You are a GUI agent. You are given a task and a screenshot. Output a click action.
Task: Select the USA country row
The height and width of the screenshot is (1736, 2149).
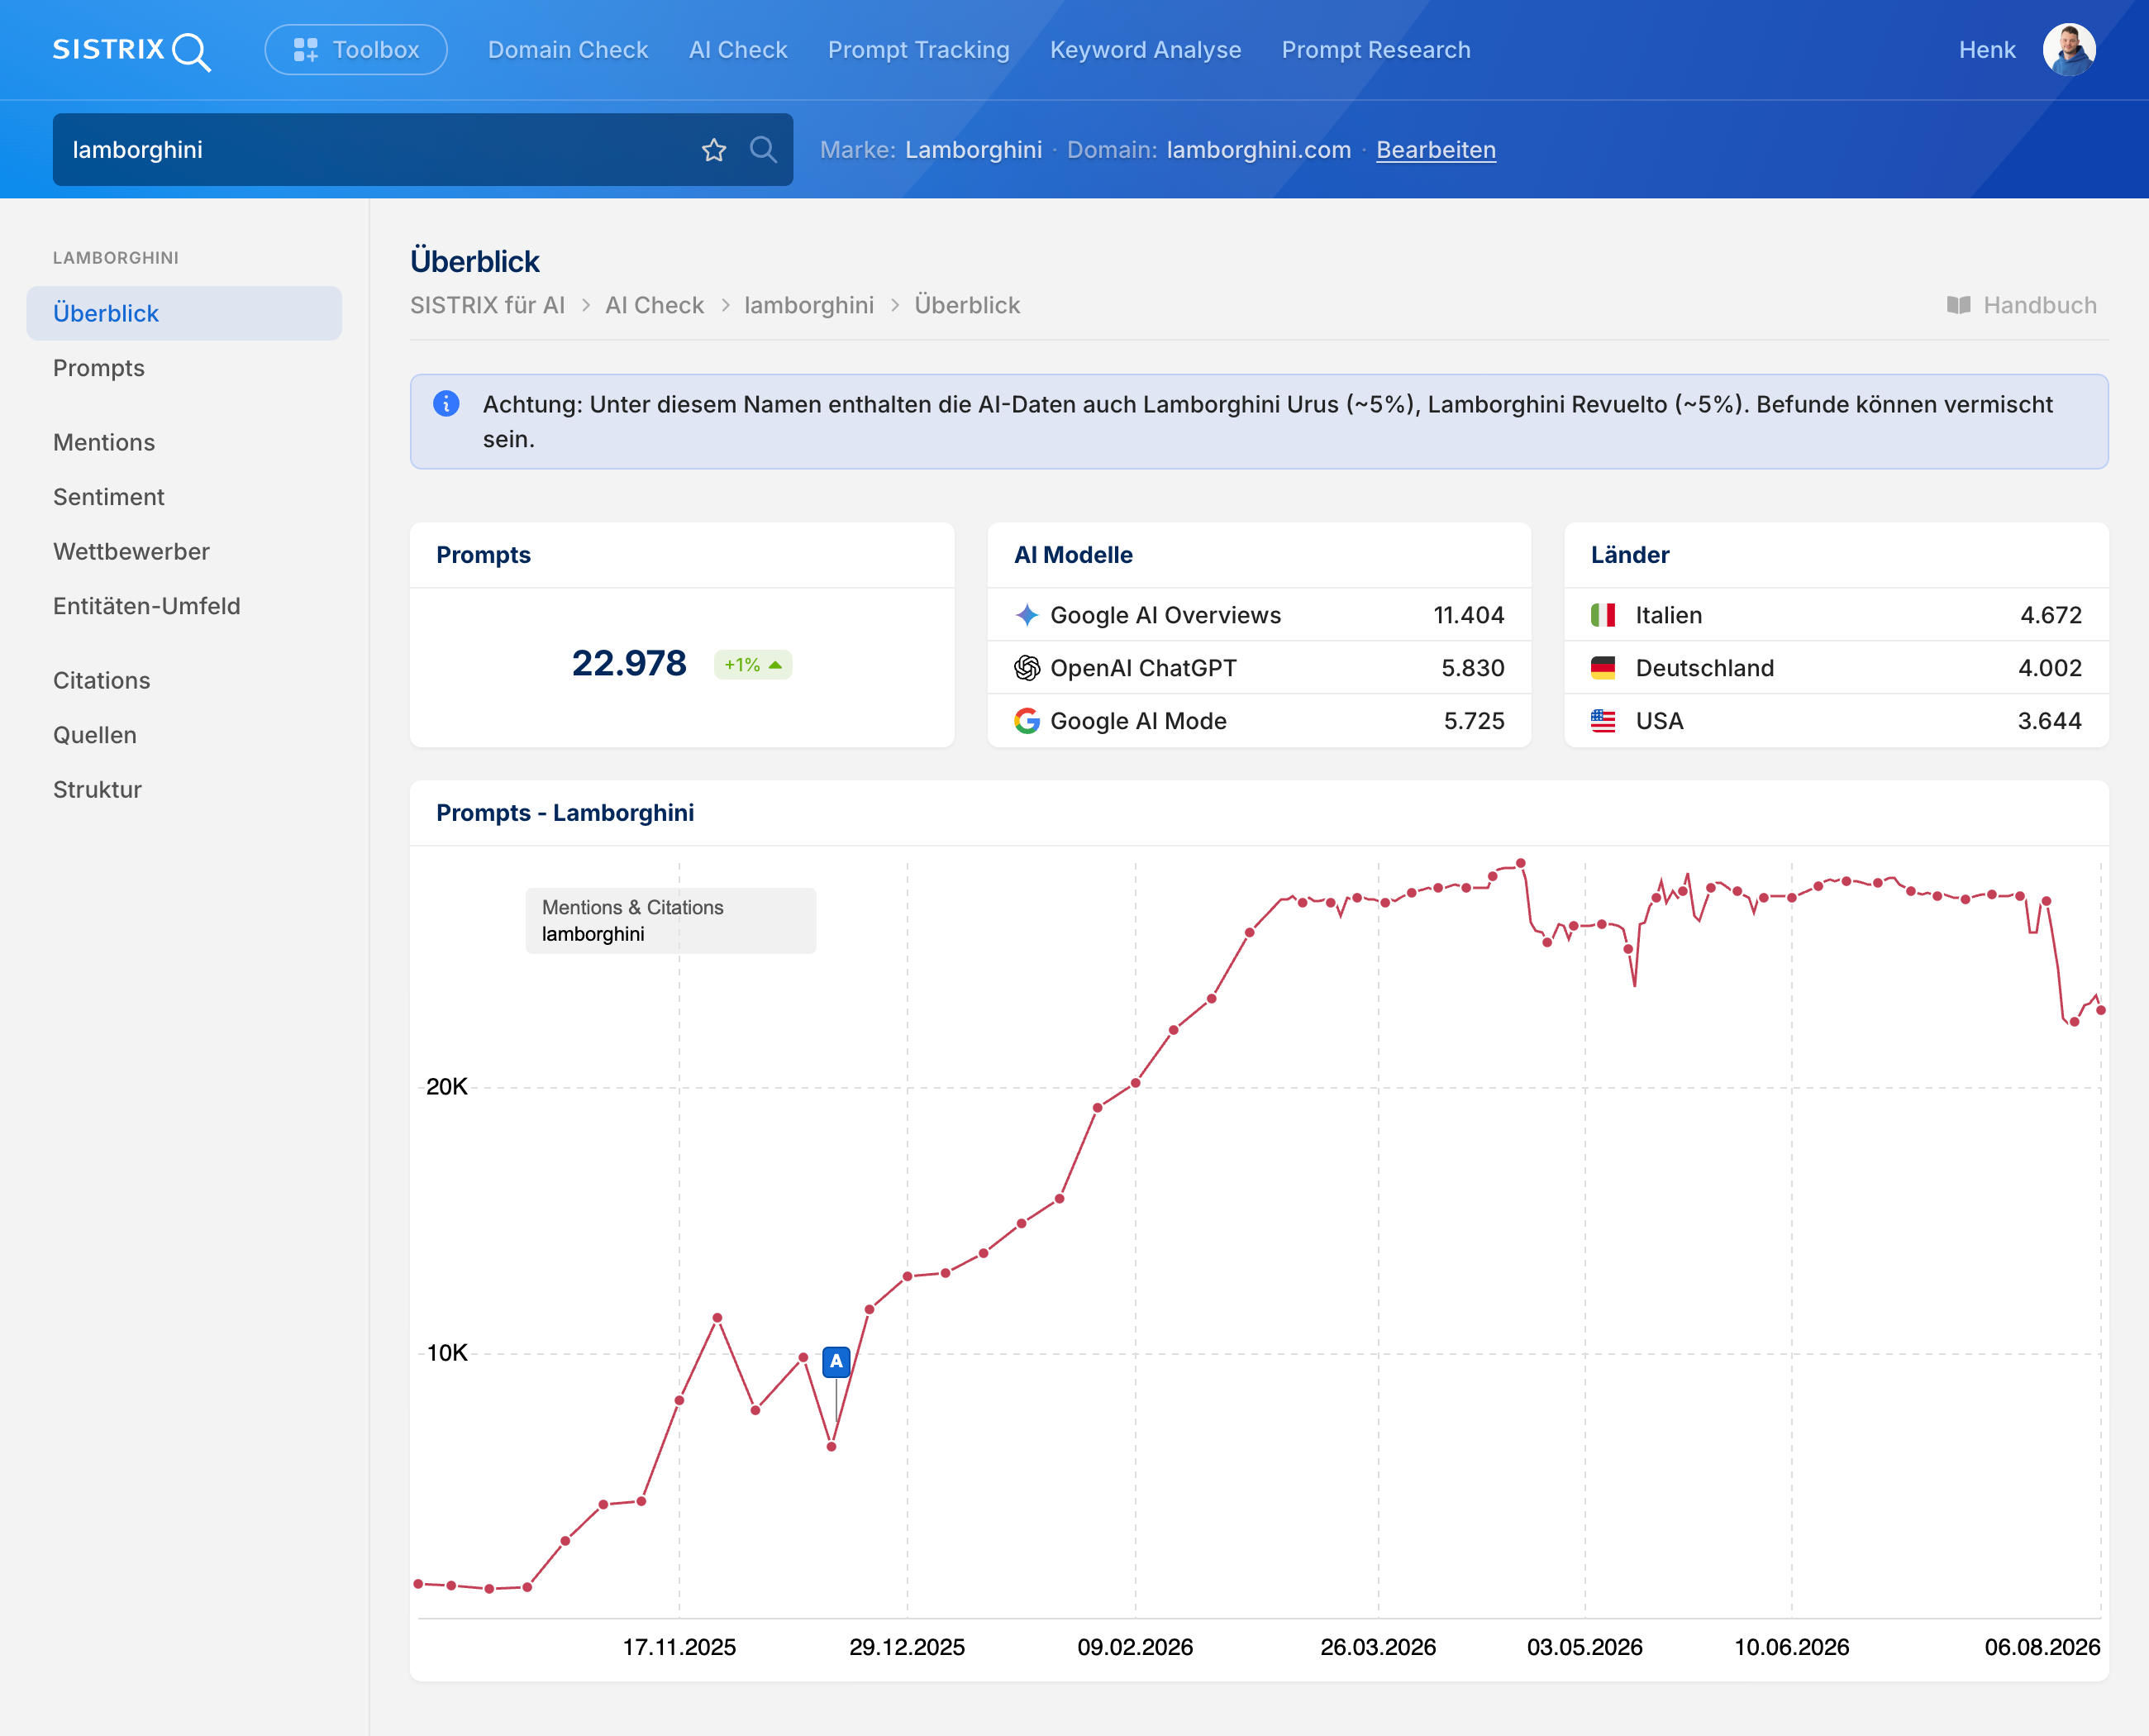coord(1836,721)
